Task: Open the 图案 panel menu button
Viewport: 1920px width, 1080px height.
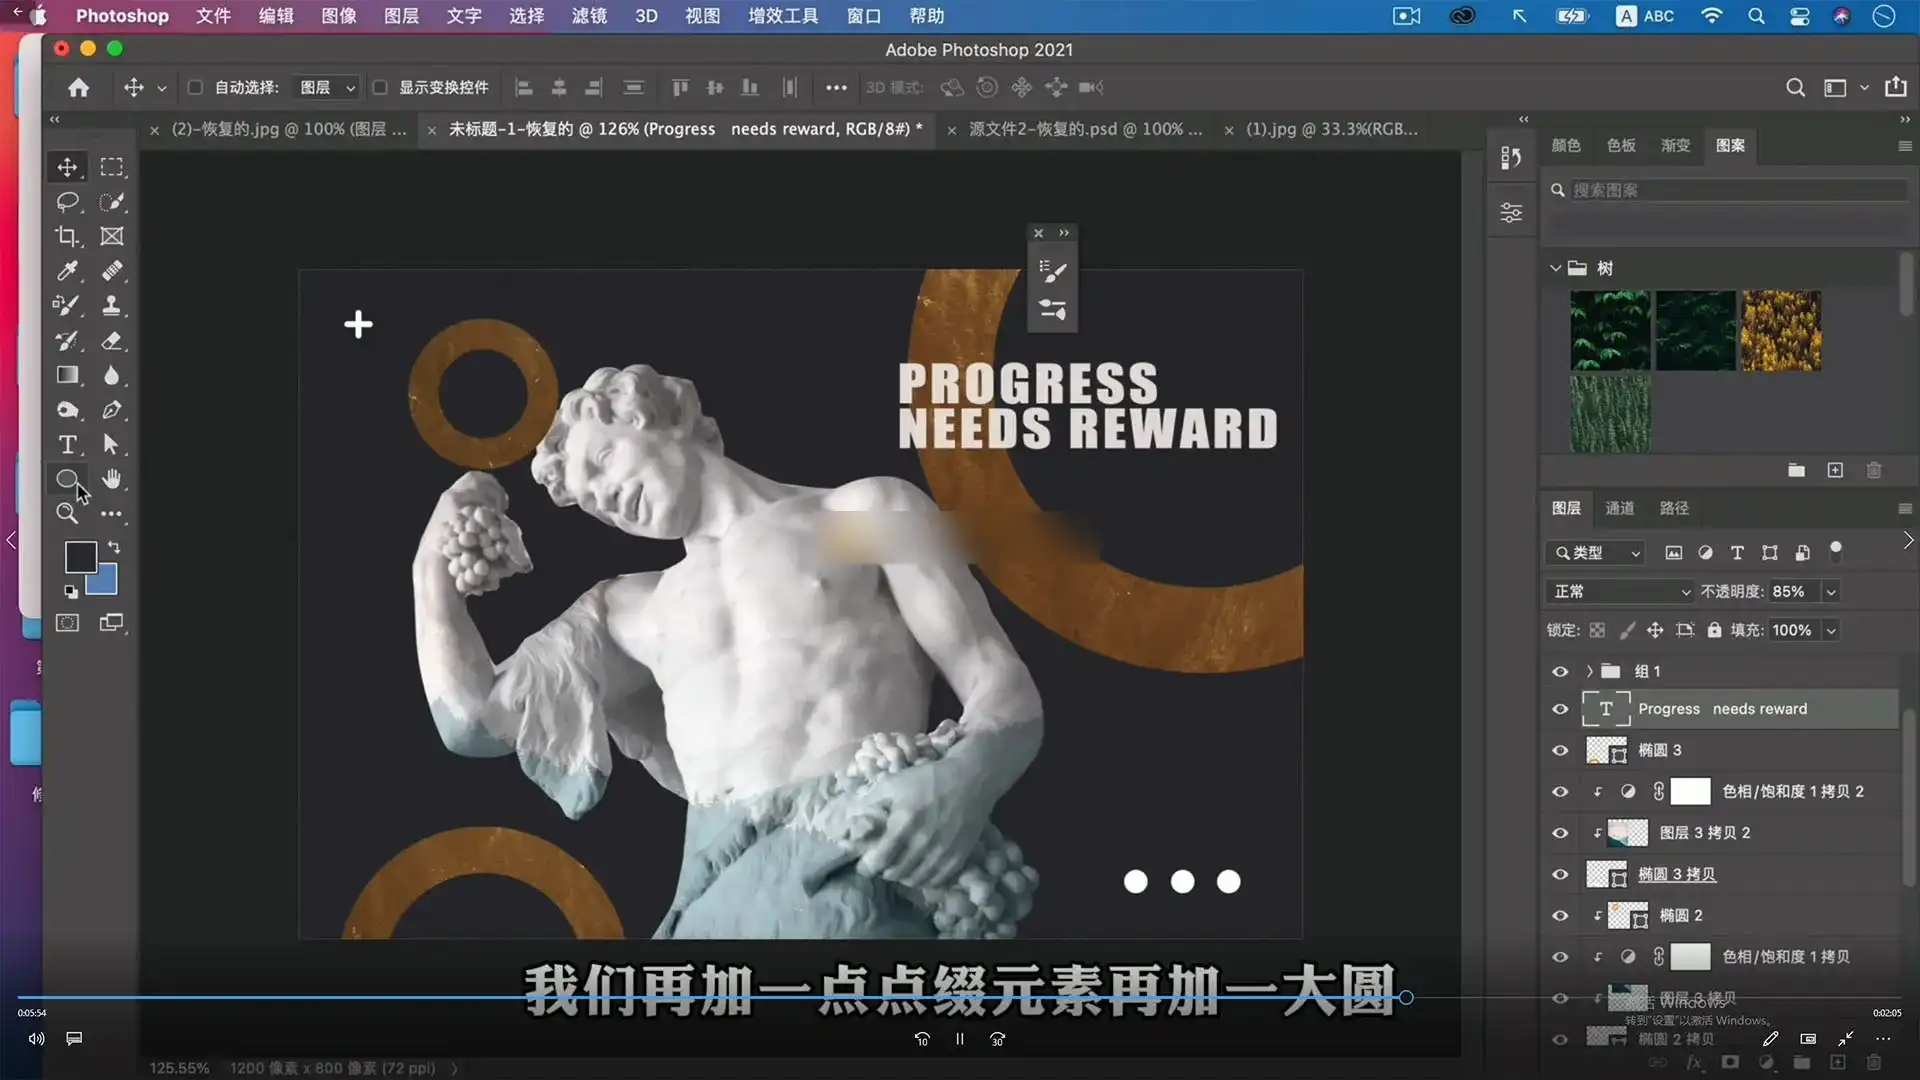Action: 1904,146
